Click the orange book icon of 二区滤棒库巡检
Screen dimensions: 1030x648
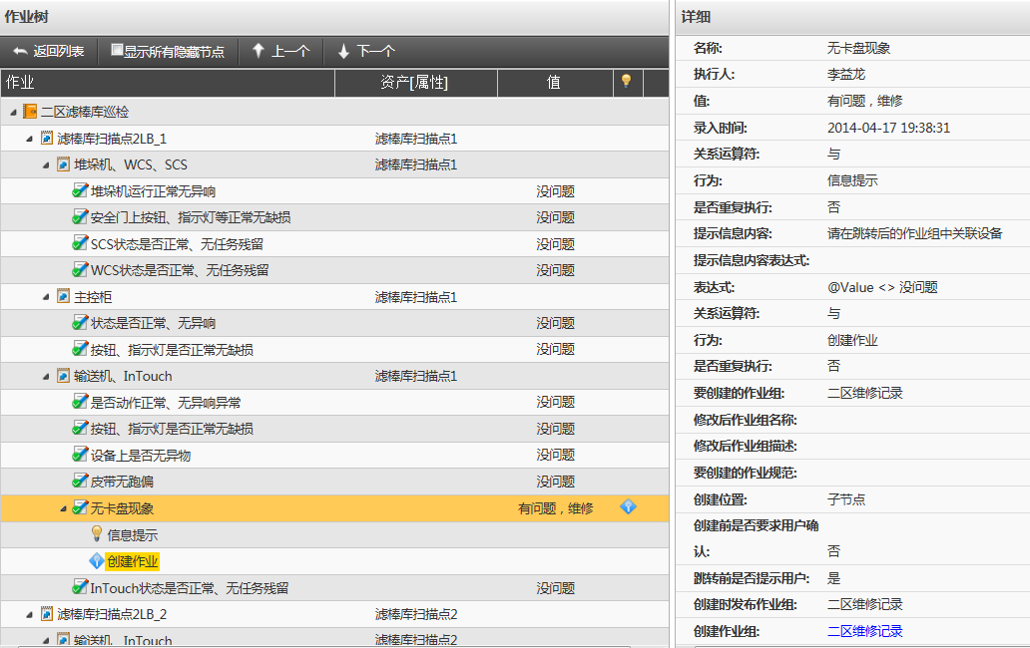(29, 112)
